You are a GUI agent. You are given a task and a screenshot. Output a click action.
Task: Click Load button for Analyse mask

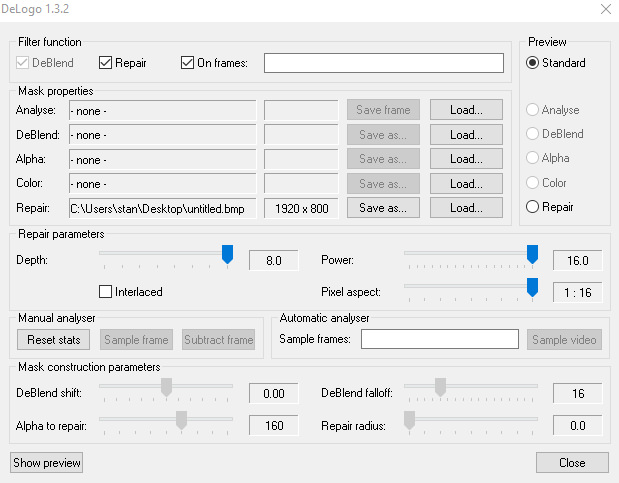click(x=466, y=110)
